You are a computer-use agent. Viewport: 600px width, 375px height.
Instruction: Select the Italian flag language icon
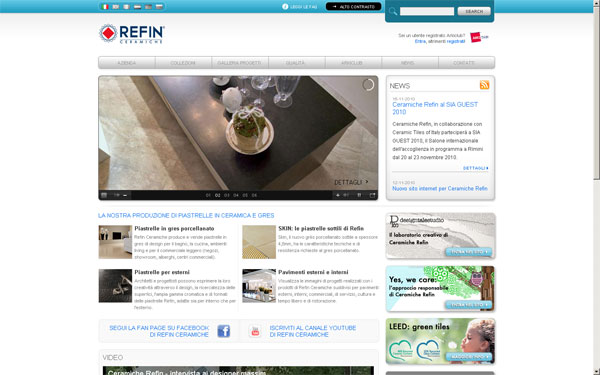click(105, 7)
